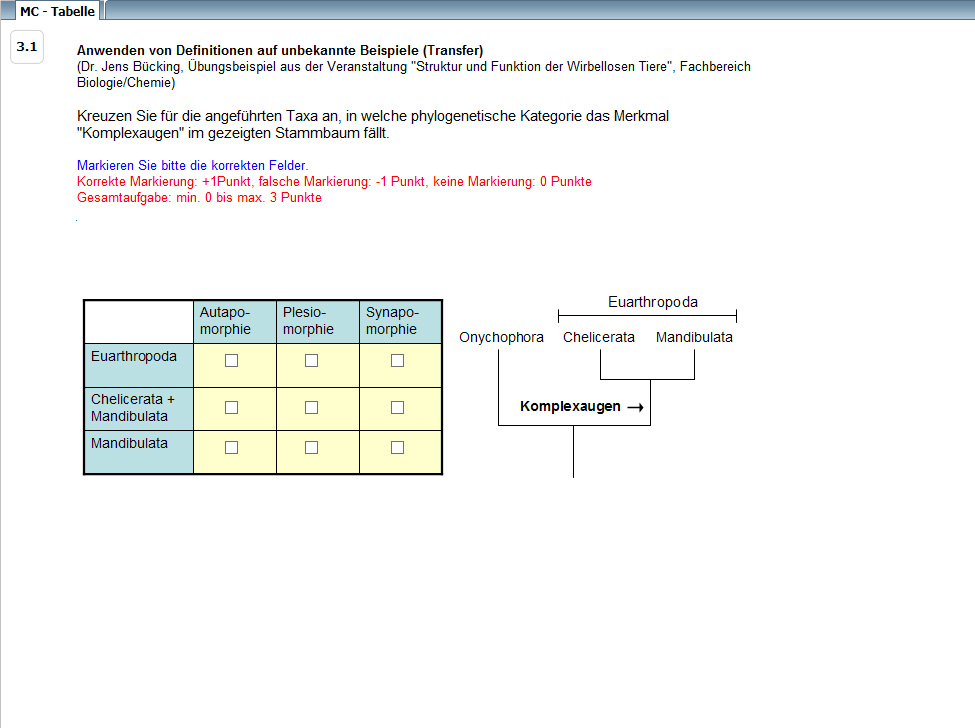This screenshot has height=728, width=975.
Task: Click the Autapomorphie column header
Action: [225, 321]
